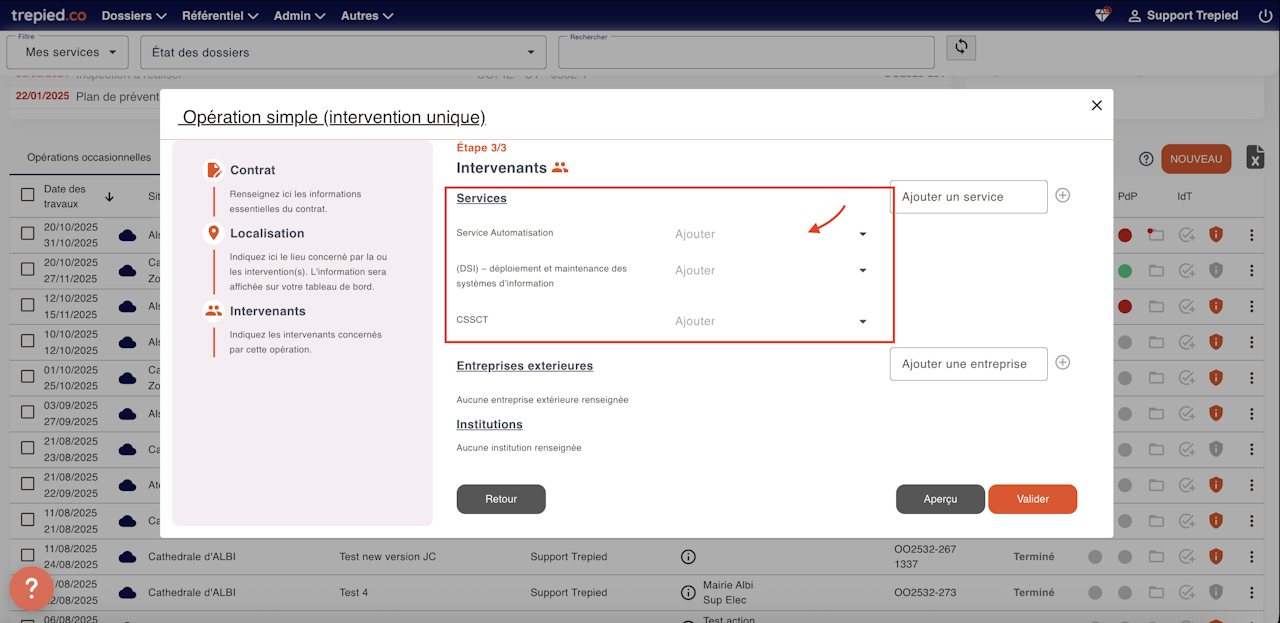Viewport: 1280px width, 623px height.
Task: Click the plus icon next to Ajouter un service
Action: point(1063,196)
